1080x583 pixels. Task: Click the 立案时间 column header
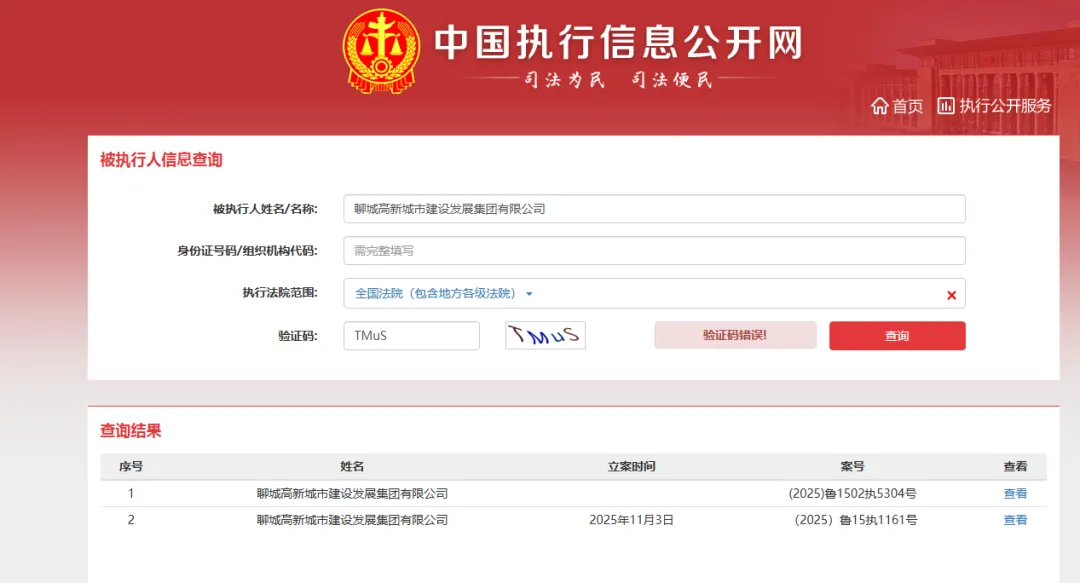631,467
